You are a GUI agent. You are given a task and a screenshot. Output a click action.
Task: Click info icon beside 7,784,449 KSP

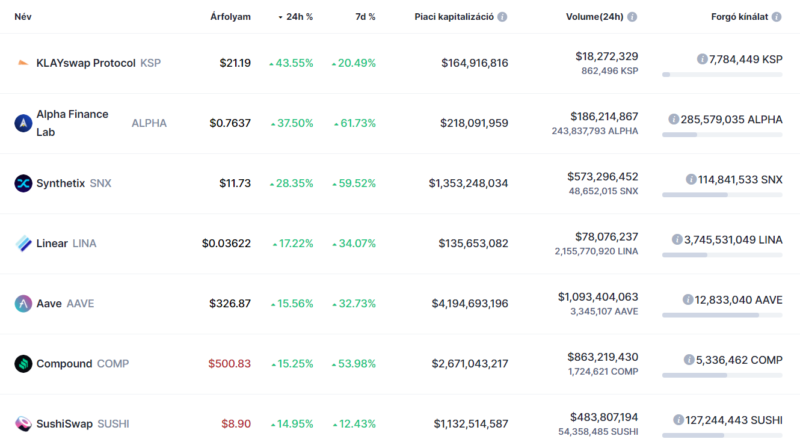coord(702,59)
